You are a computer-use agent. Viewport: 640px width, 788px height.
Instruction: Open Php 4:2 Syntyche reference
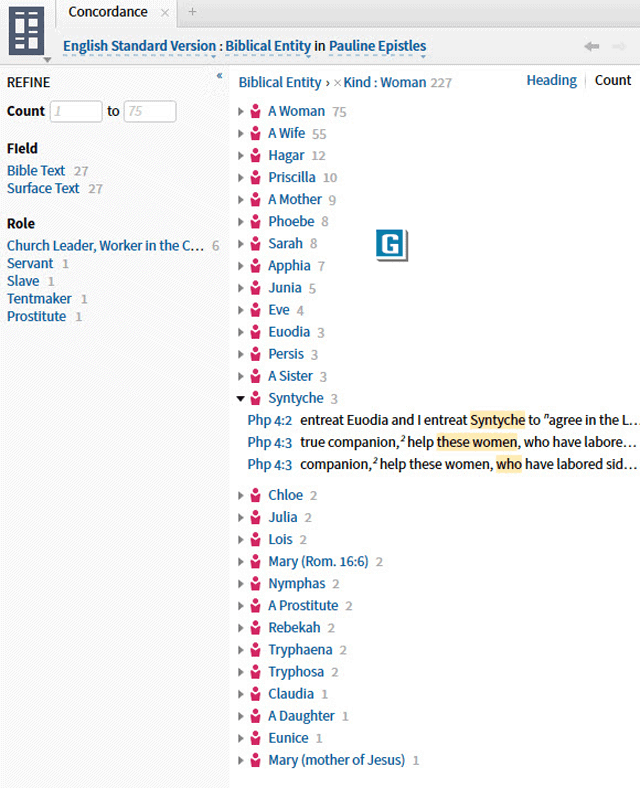270,421
